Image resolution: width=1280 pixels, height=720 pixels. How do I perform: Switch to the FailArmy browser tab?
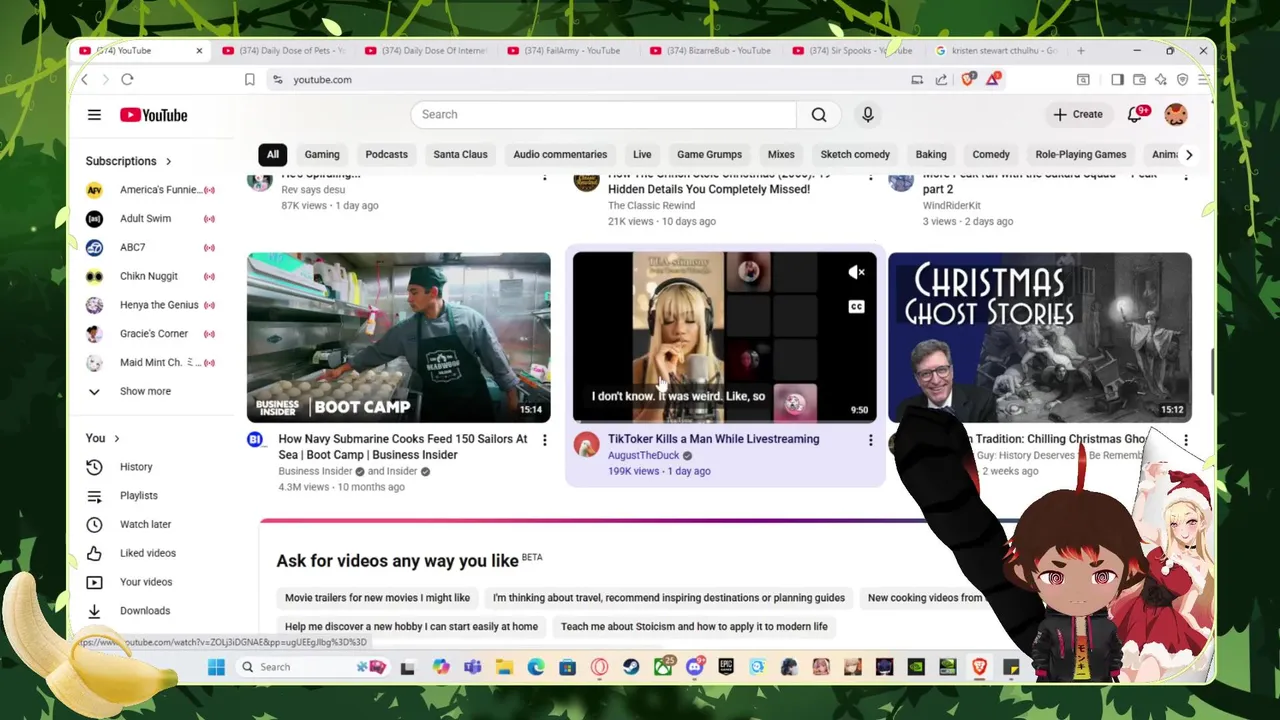coord(570,51)
